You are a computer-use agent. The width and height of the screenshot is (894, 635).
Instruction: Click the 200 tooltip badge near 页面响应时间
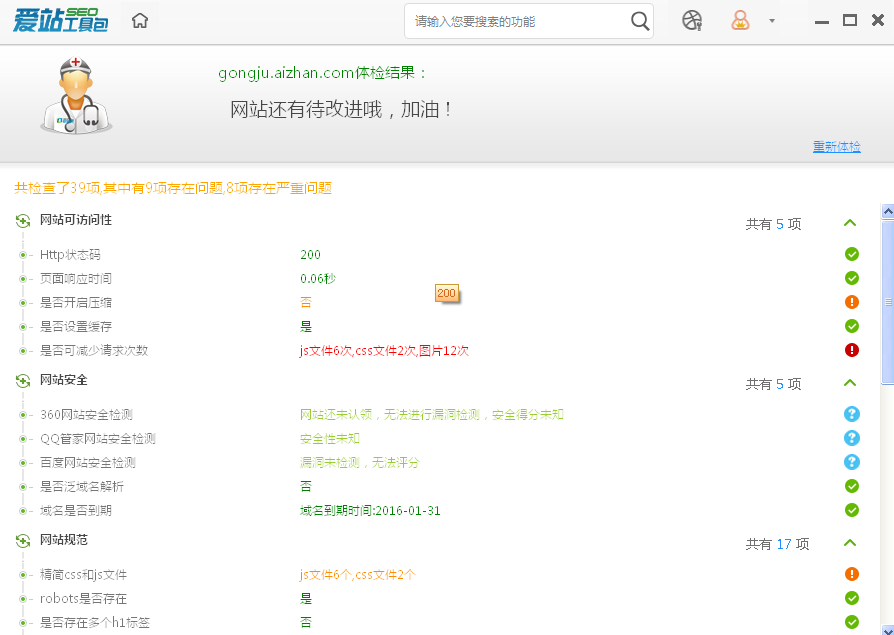click(x=446, y=293)
